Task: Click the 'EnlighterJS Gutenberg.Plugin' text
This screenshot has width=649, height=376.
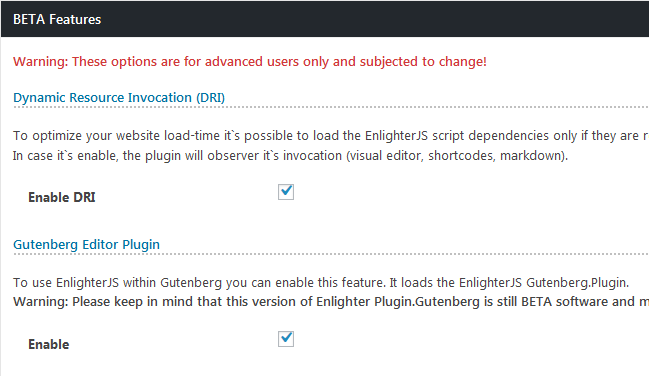Action: pos(543,283)
